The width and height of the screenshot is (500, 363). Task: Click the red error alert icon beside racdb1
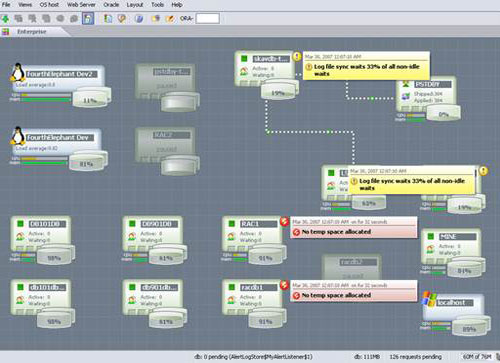tap(284, 285)
